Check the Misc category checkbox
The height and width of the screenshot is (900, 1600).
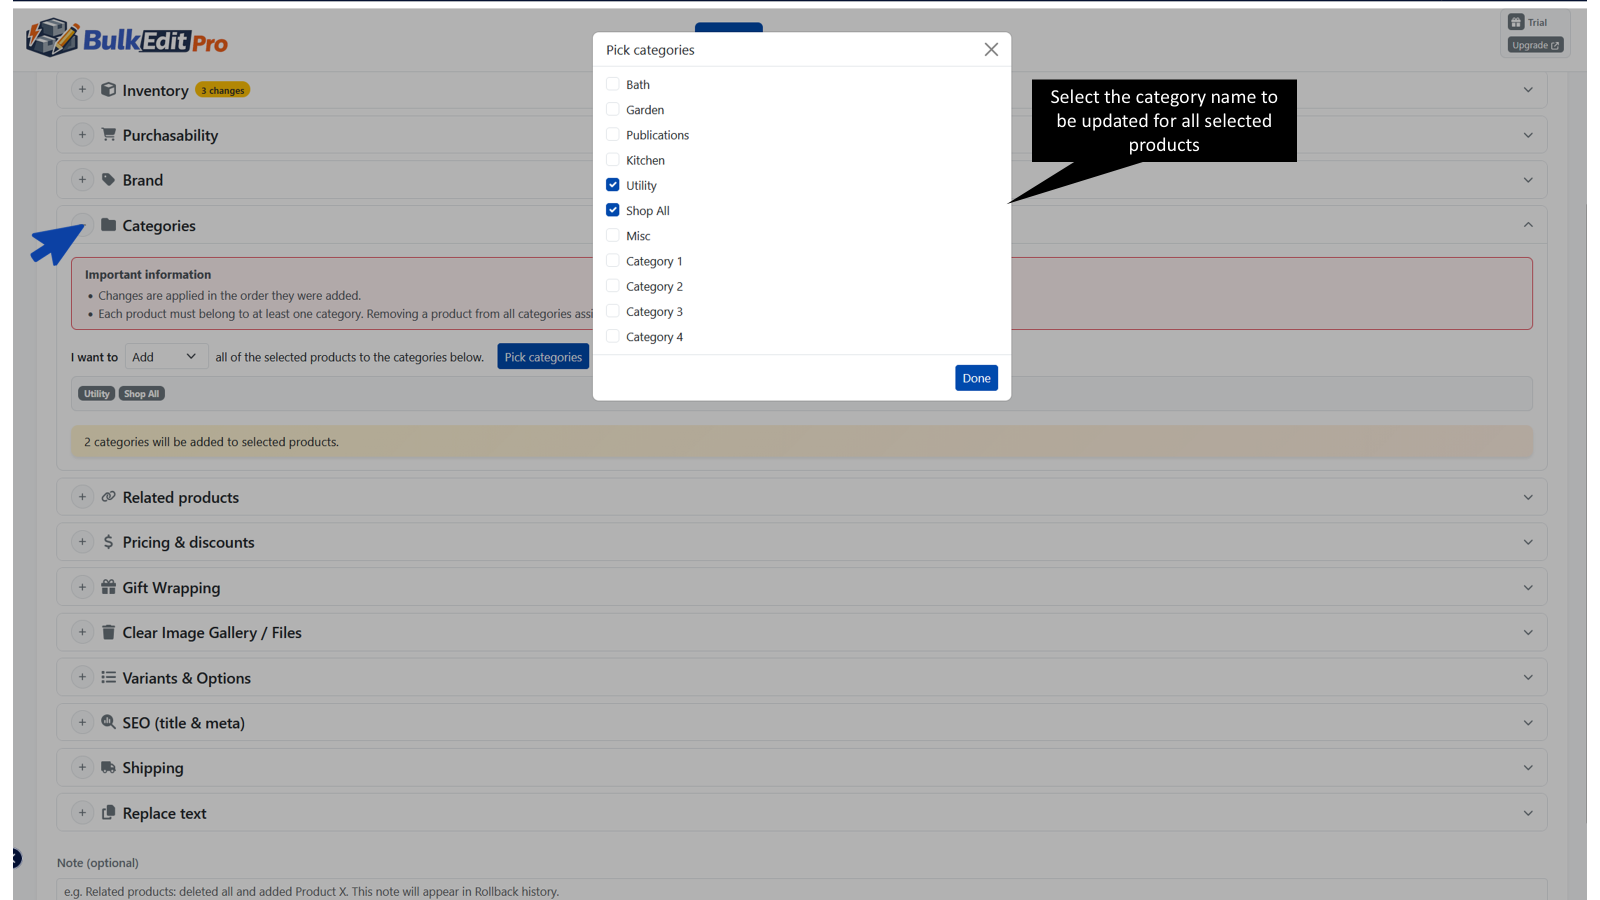click(x=613, y=235)
